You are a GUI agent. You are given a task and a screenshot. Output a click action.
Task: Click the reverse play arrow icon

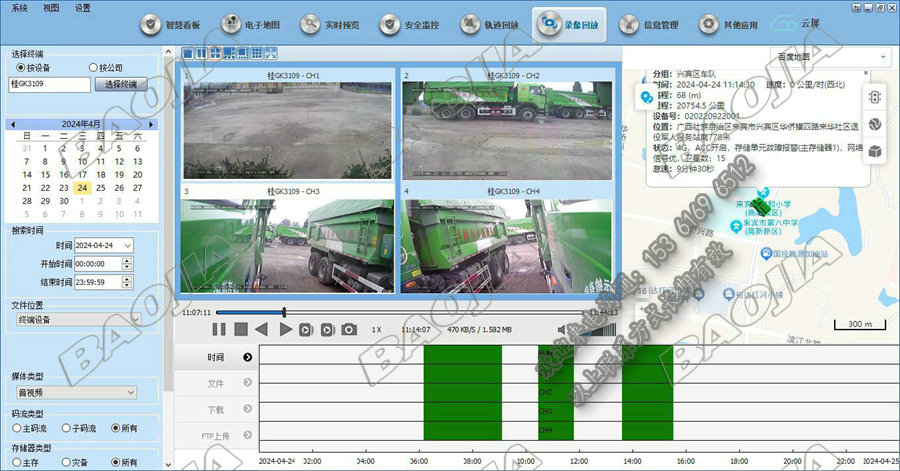pos(262,329)
